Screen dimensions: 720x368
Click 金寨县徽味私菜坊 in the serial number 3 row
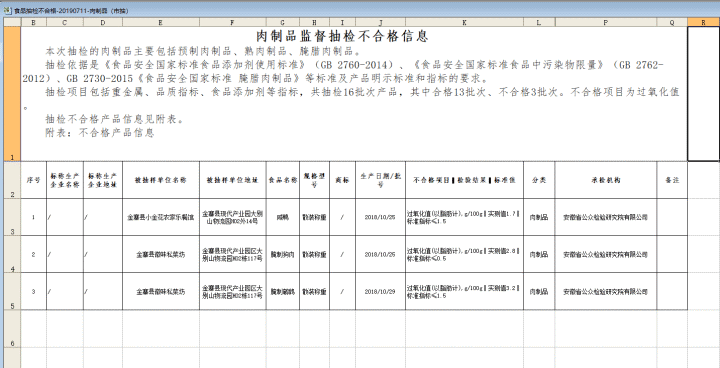coord(161,292)
